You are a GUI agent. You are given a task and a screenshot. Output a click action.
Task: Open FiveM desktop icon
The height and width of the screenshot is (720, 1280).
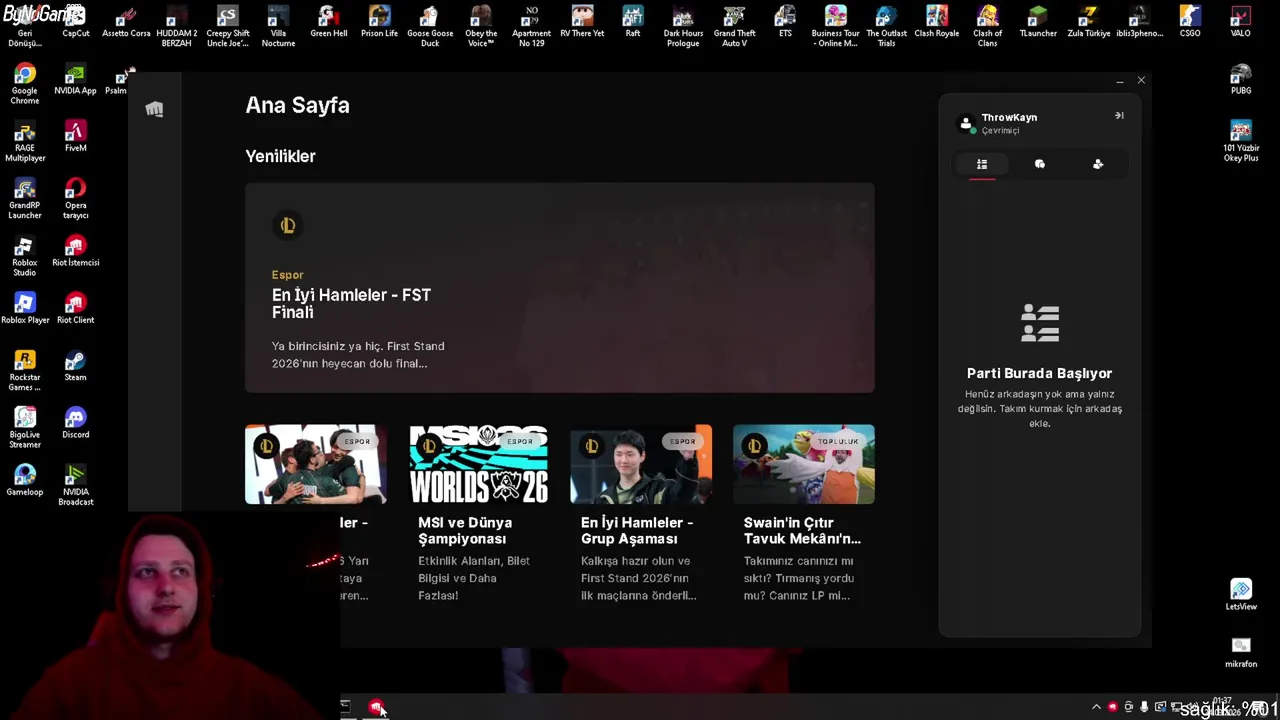[x=75, y=137]
